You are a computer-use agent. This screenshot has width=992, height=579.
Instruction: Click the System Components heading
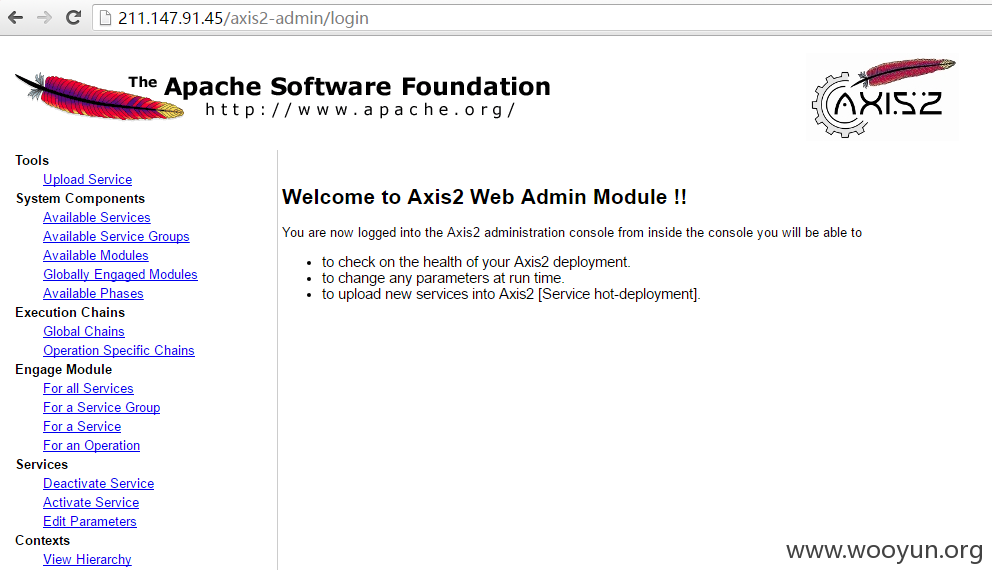coord(80,199)
